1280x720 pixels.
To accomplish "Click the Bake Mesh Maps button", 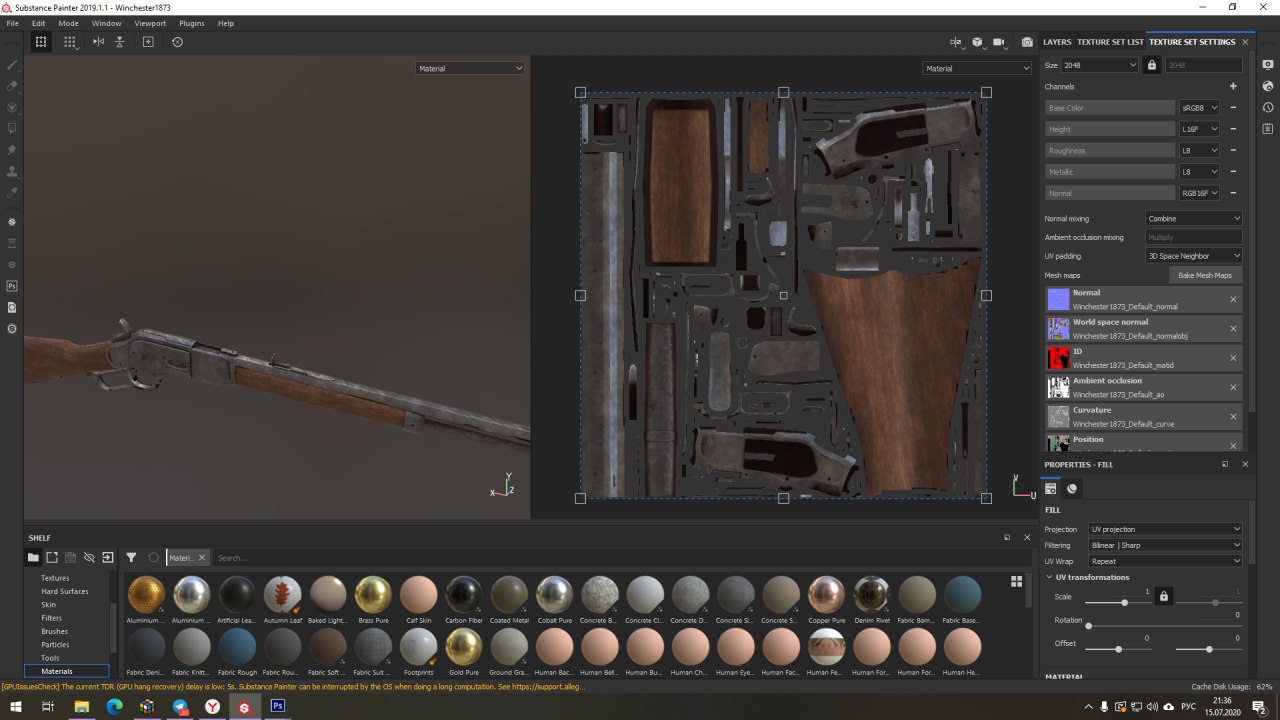I will [x=1204, y=275].
